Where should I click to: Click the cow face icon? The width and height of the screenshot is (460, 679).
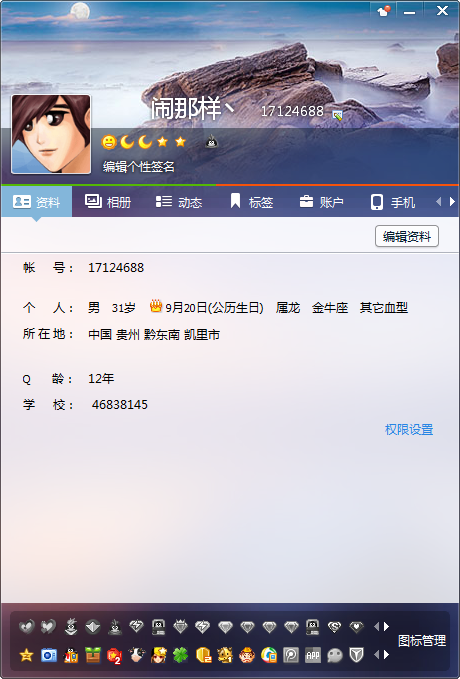(136, 655)
